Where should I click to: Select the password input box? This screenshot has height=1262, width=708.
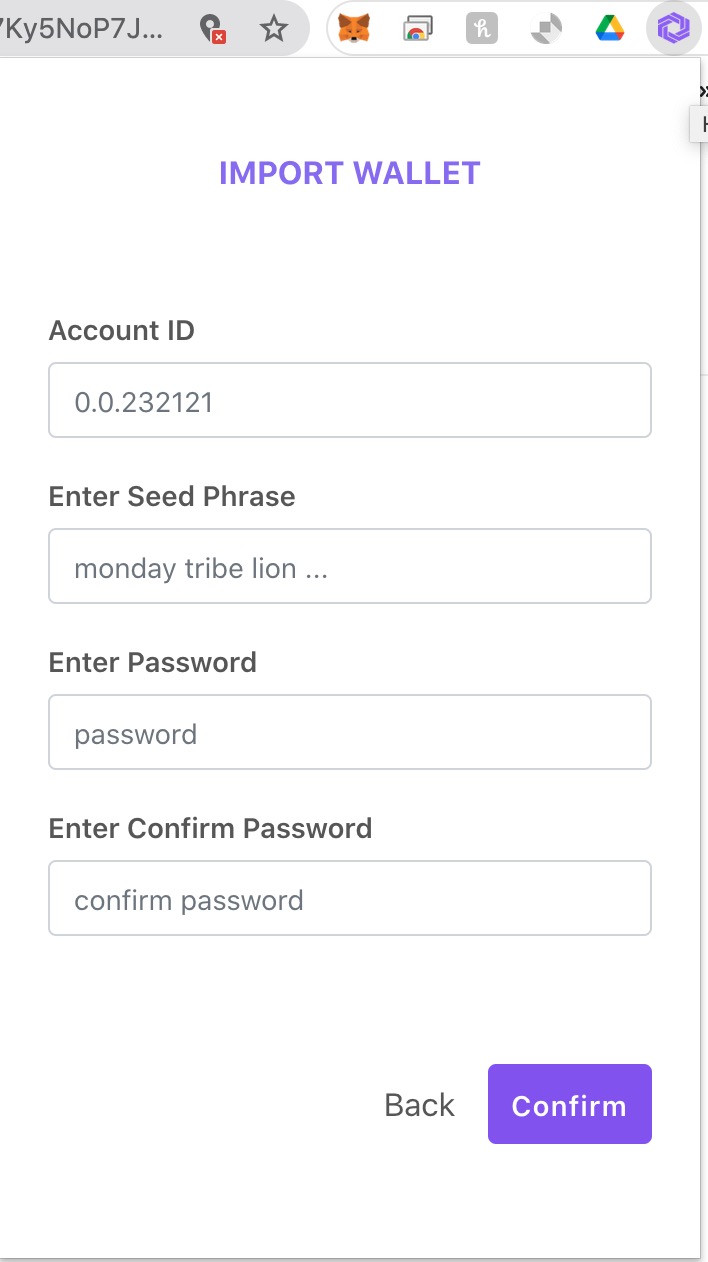(x=350, y=732)
